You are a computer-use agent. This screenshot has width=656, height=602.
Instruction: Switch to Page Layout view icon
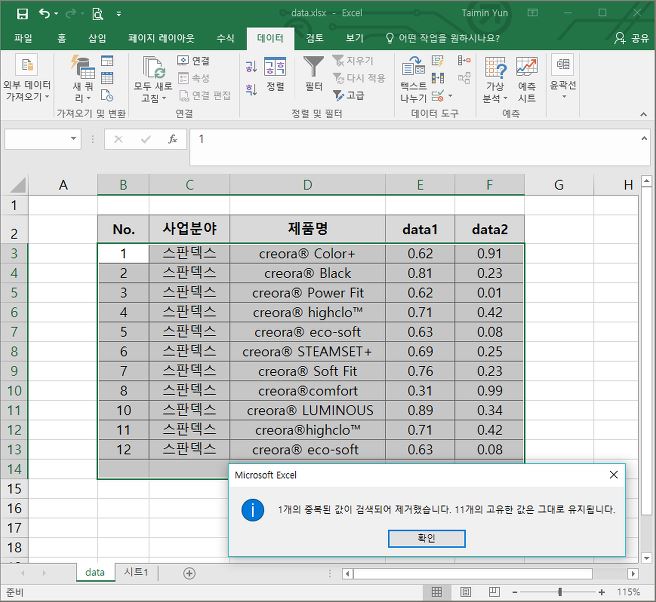click(x=465, y=592)
